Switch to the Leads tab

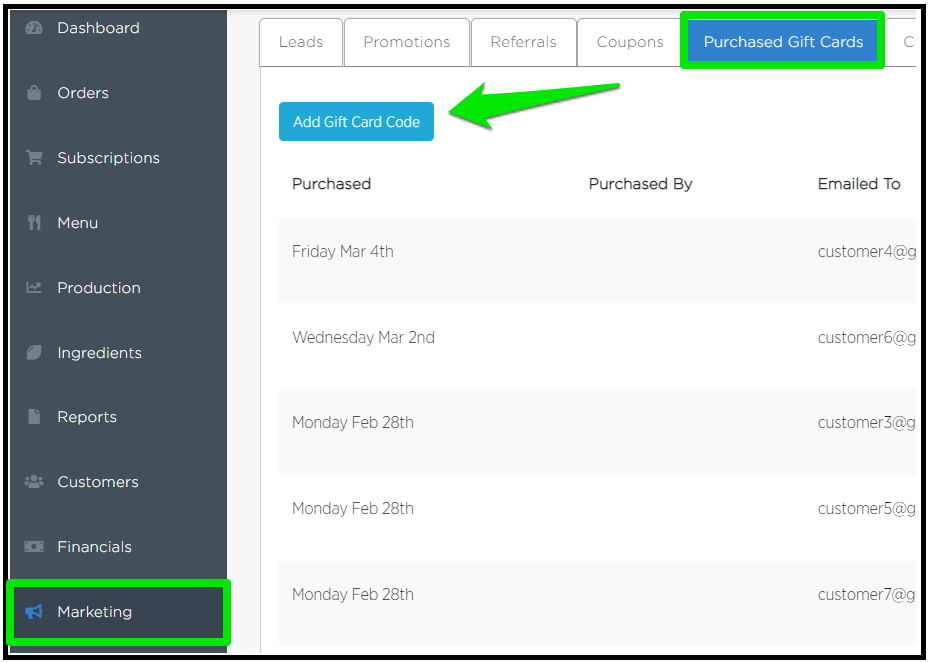[301, 42]
